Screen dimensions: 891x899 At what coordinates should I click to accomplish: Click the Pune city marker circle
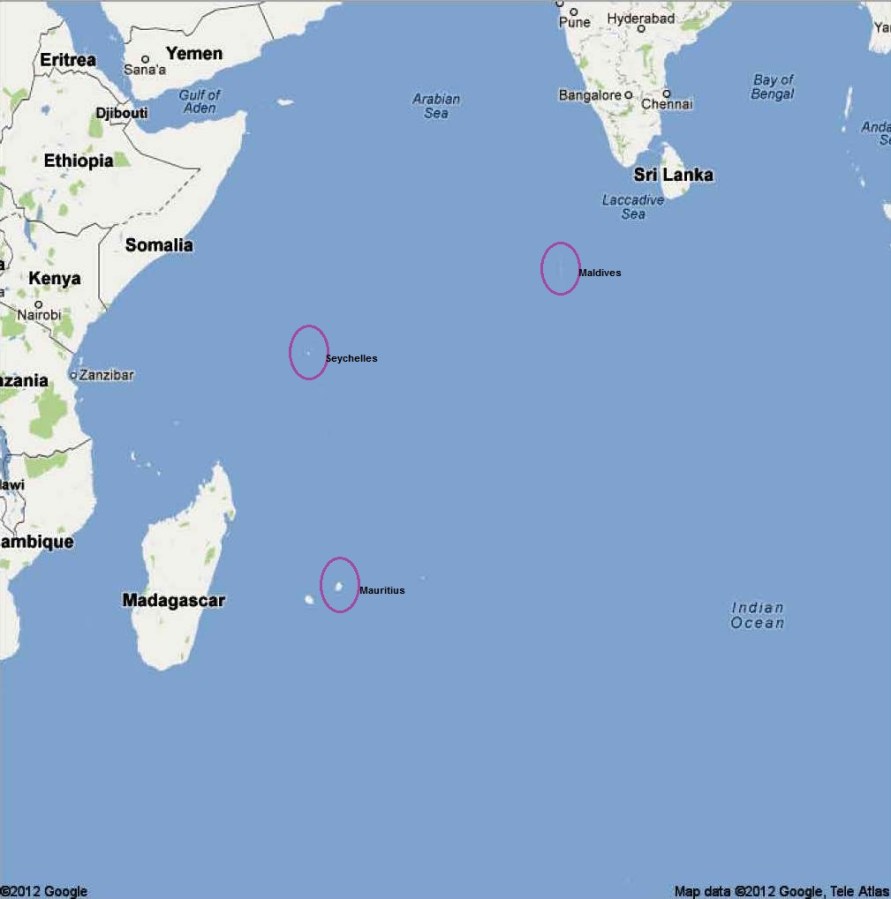pyautogui.click(x=573, y=12)
